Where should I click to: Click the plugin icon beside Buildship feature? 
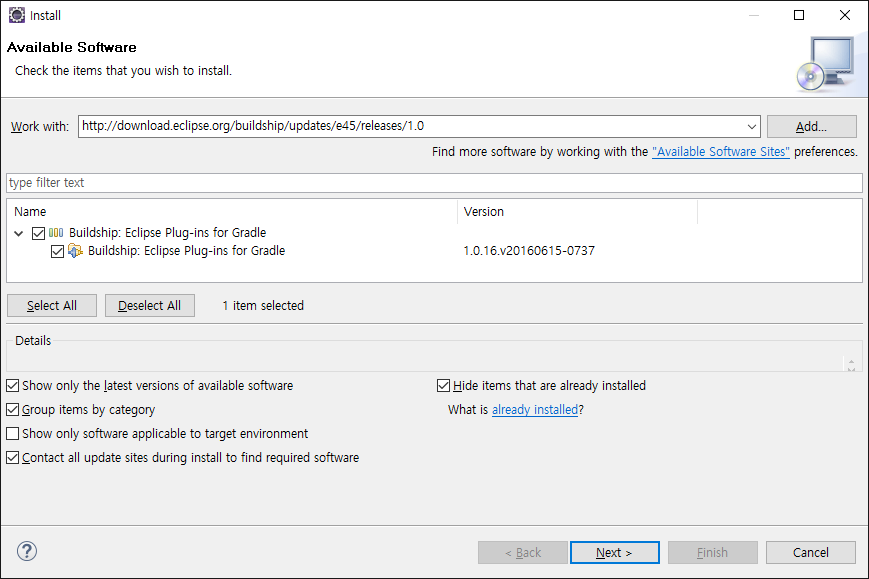[x=75, y=251]
